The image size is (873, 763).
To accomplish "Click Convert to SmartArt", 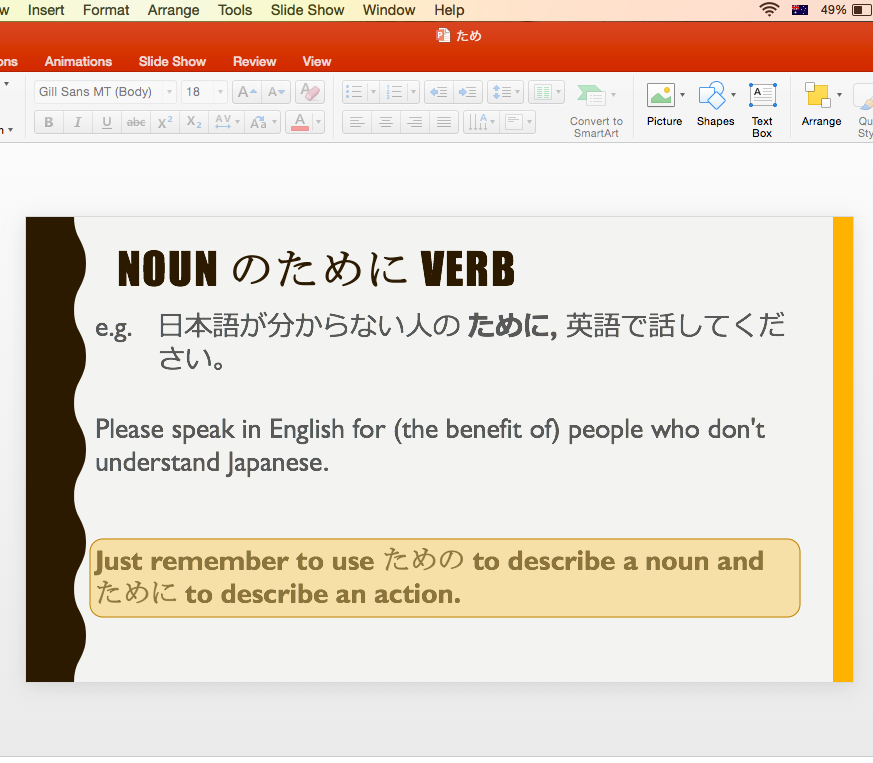I will coord(596,111).
